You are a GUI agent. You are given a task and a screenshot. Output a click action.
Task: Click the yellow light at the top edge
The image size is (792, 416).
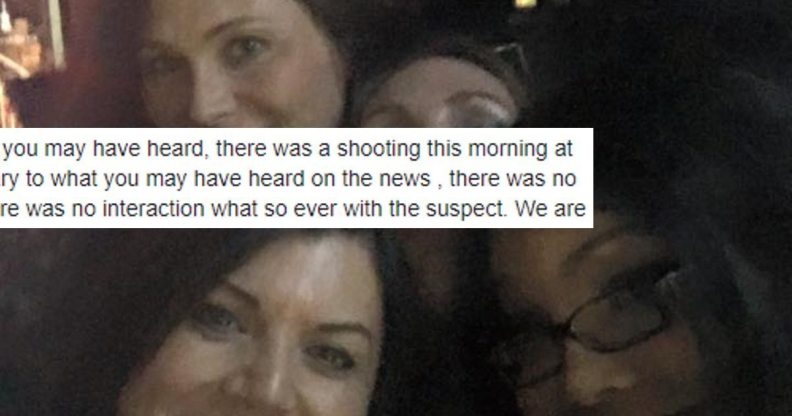[525, 4]
